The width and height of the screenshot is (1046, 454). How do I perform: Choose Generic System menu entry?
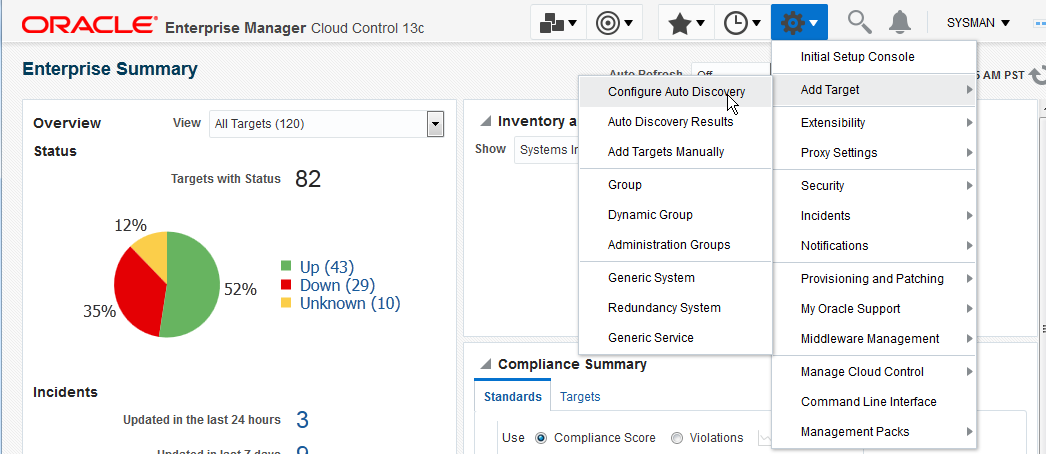tap(676, 277)
